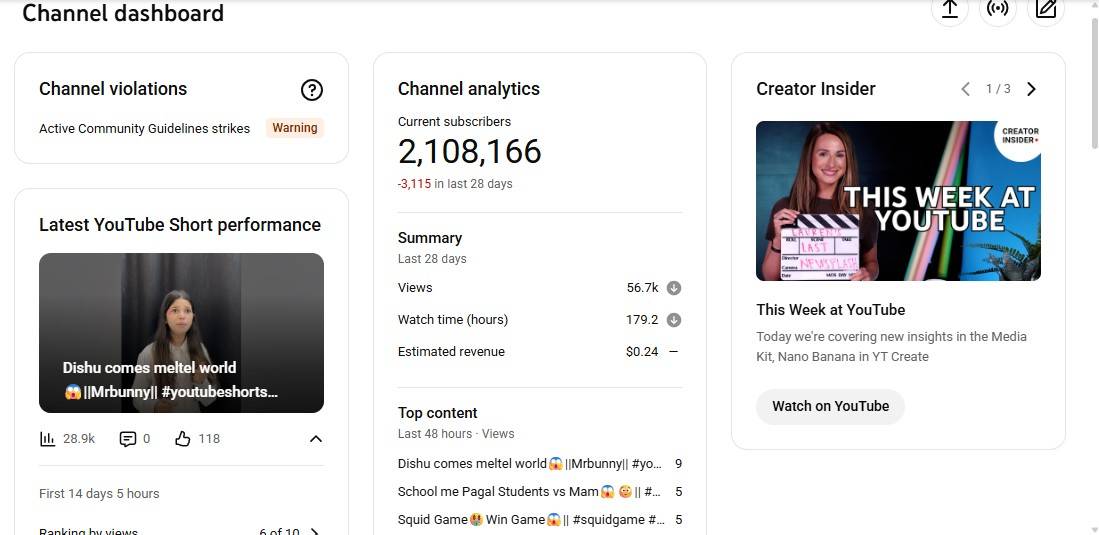Open channel violations help question mark
Viewport: 1099px width, 535px height.
(312, 90)
